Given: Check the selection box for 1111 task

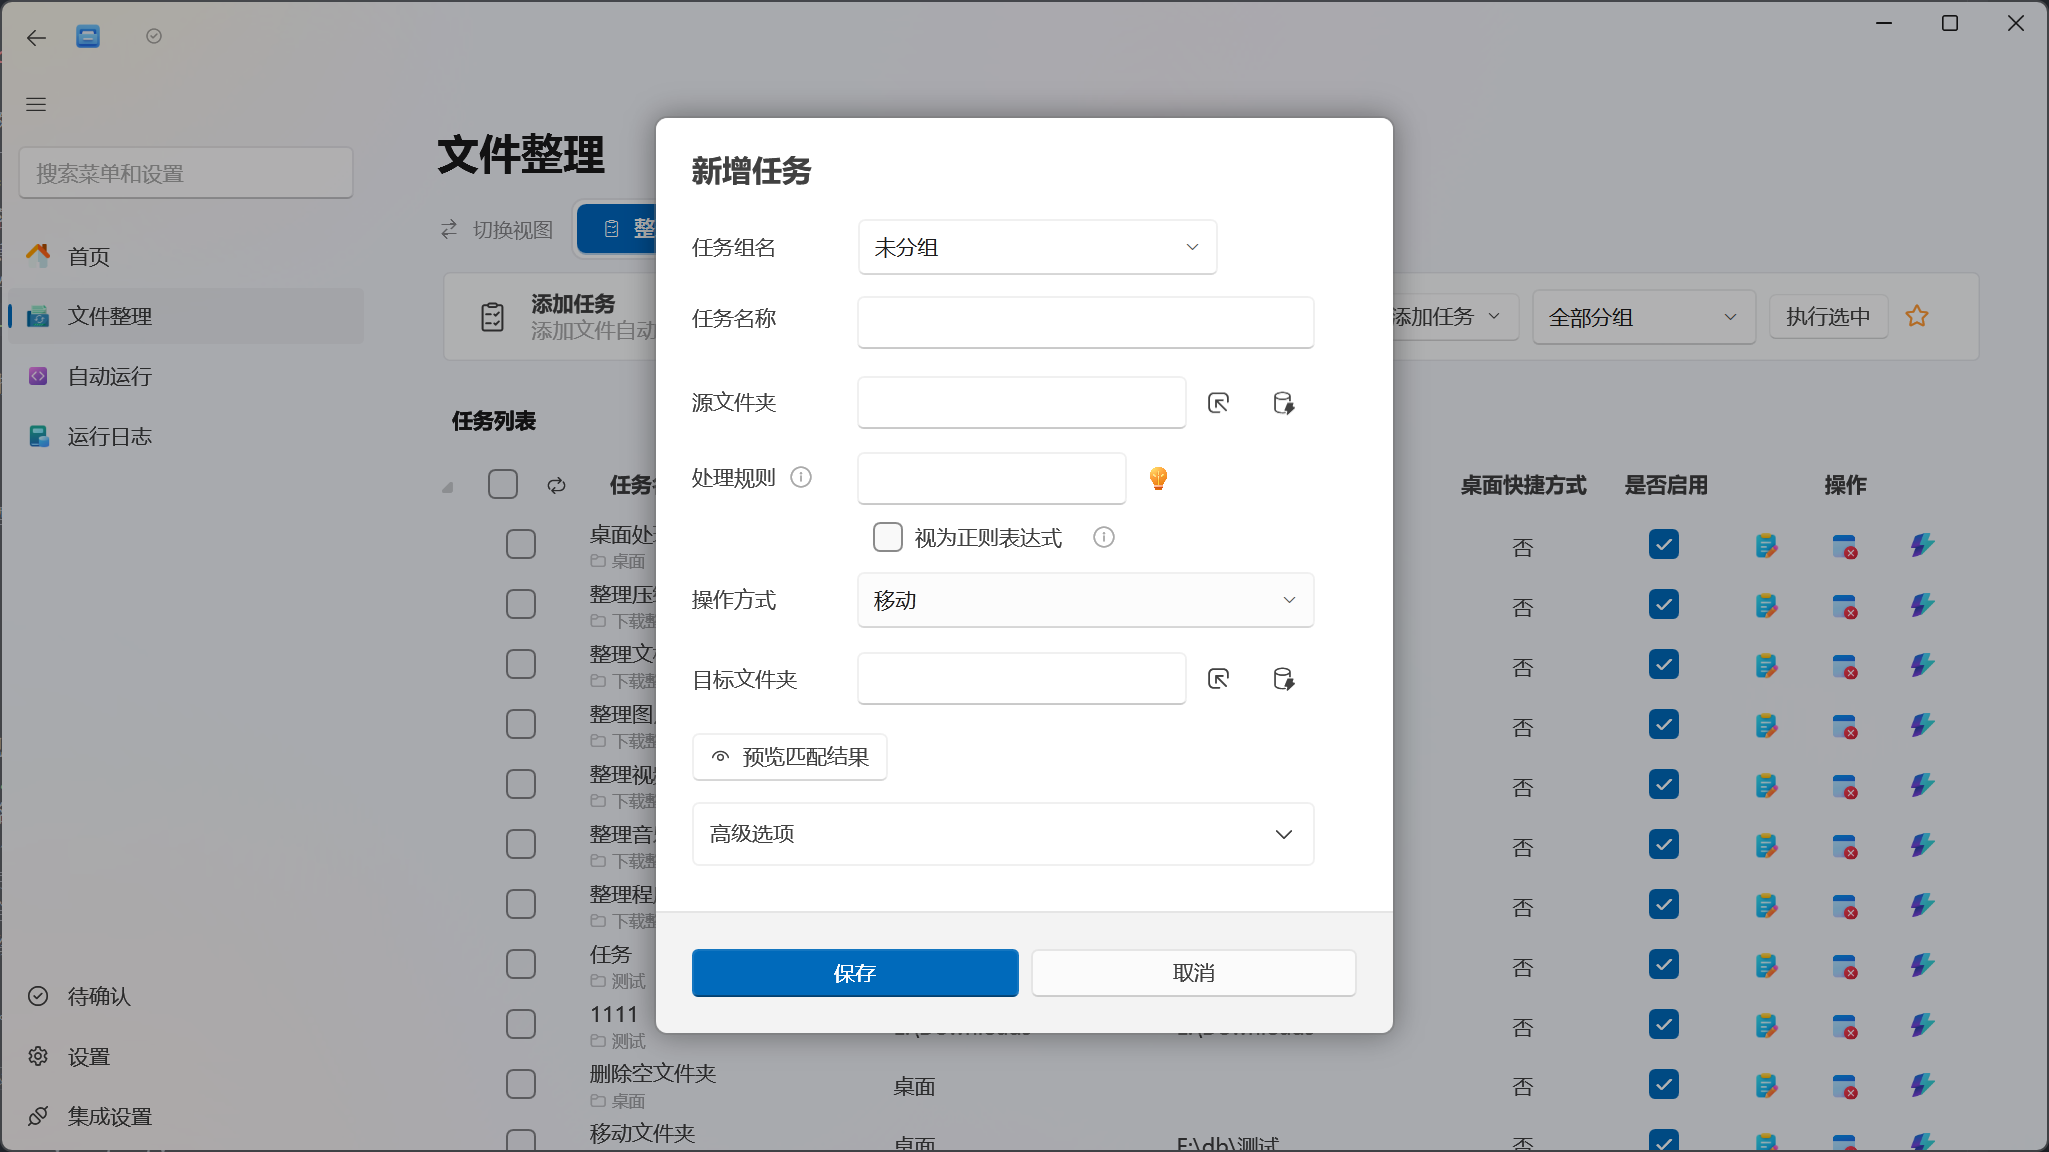Looking at the screenshot, I should 521,1024.
